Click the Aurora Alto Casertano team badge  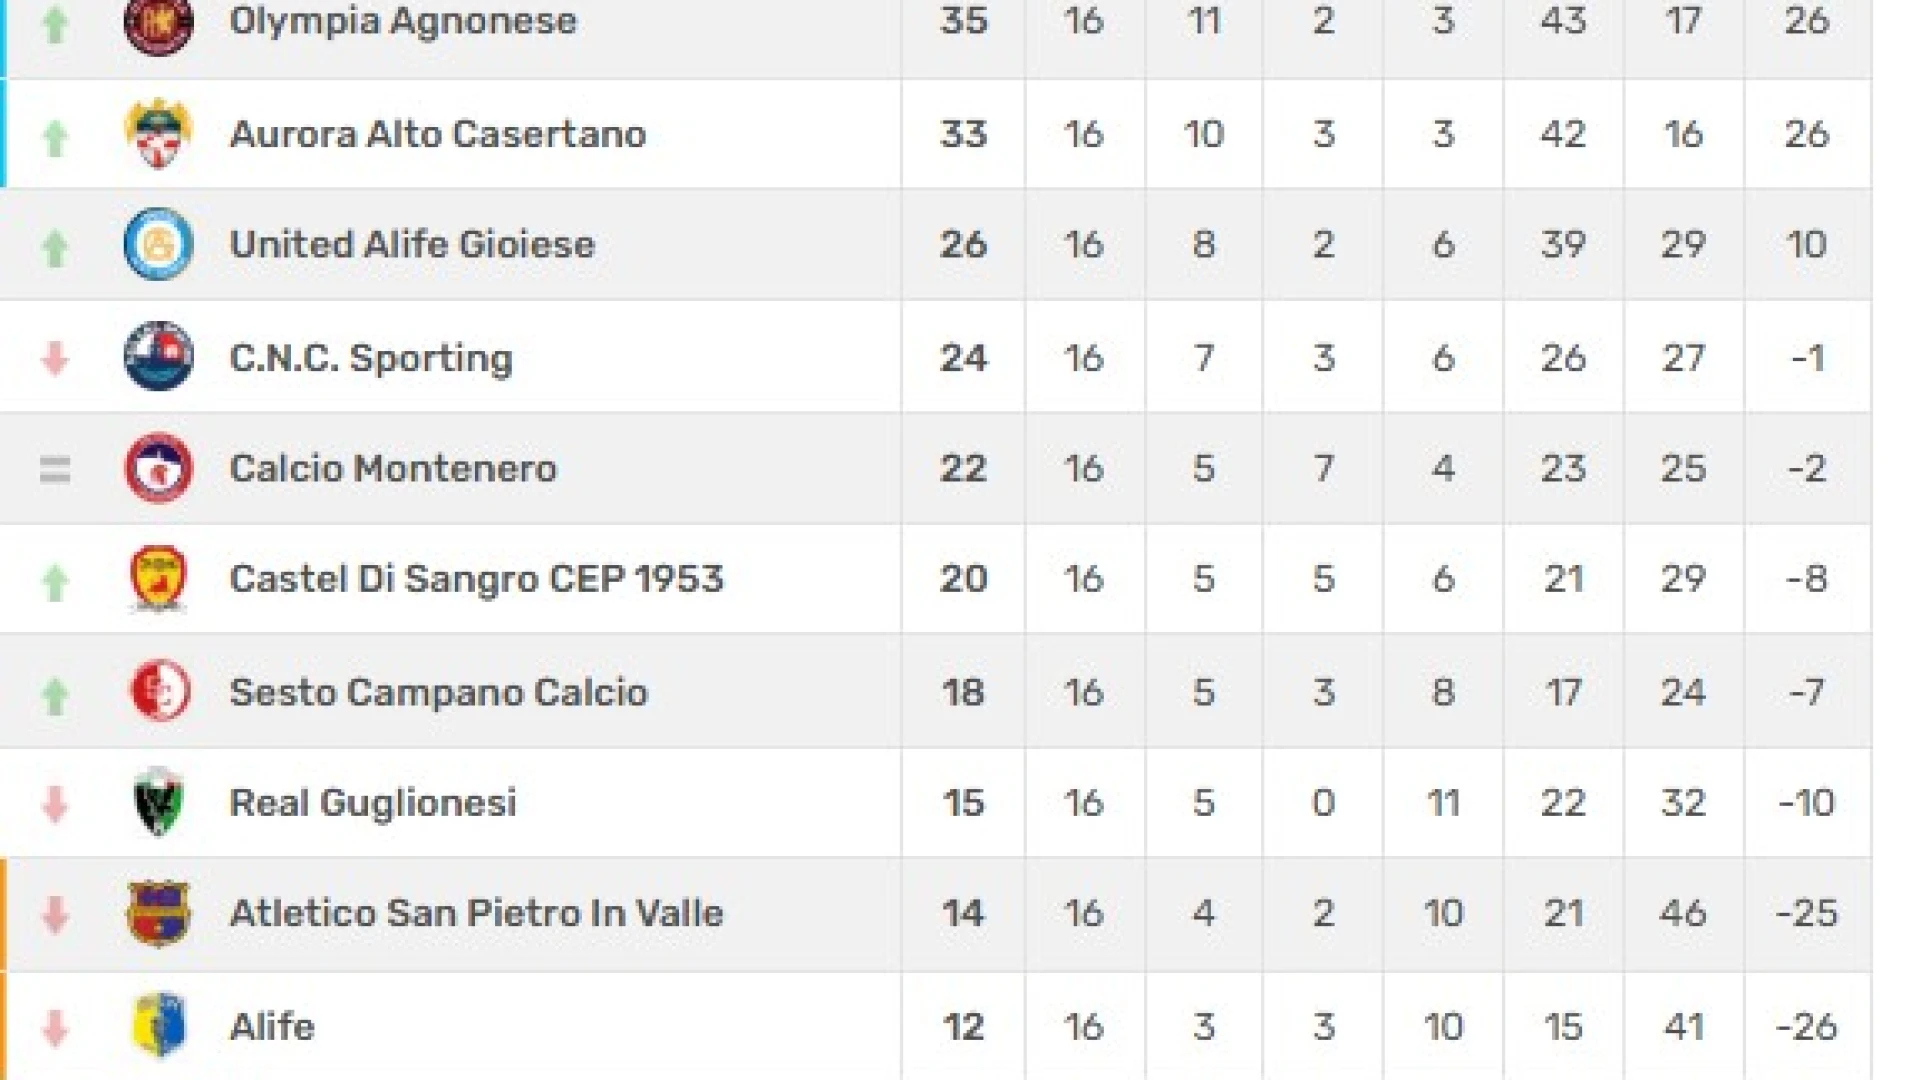158,134
